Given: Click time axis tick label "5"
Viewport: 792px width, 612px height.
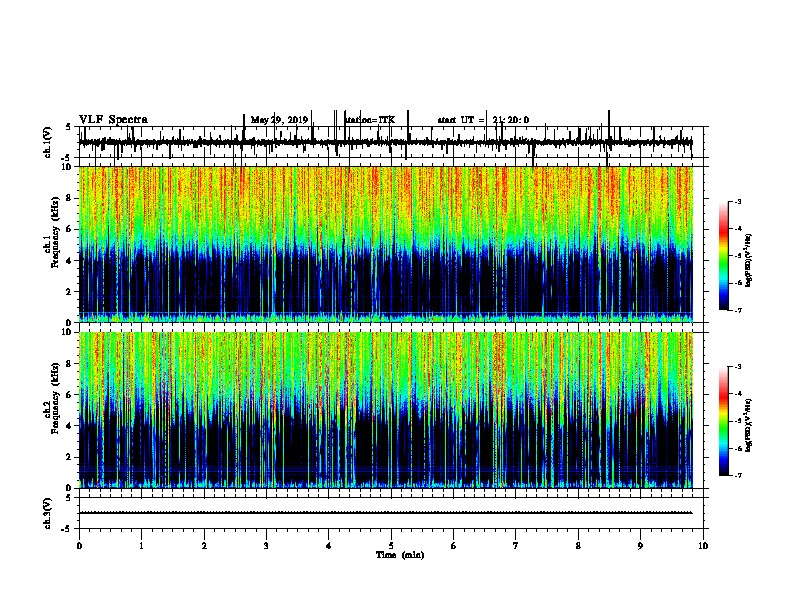Looking at the screenshot, I should (391, 546).
